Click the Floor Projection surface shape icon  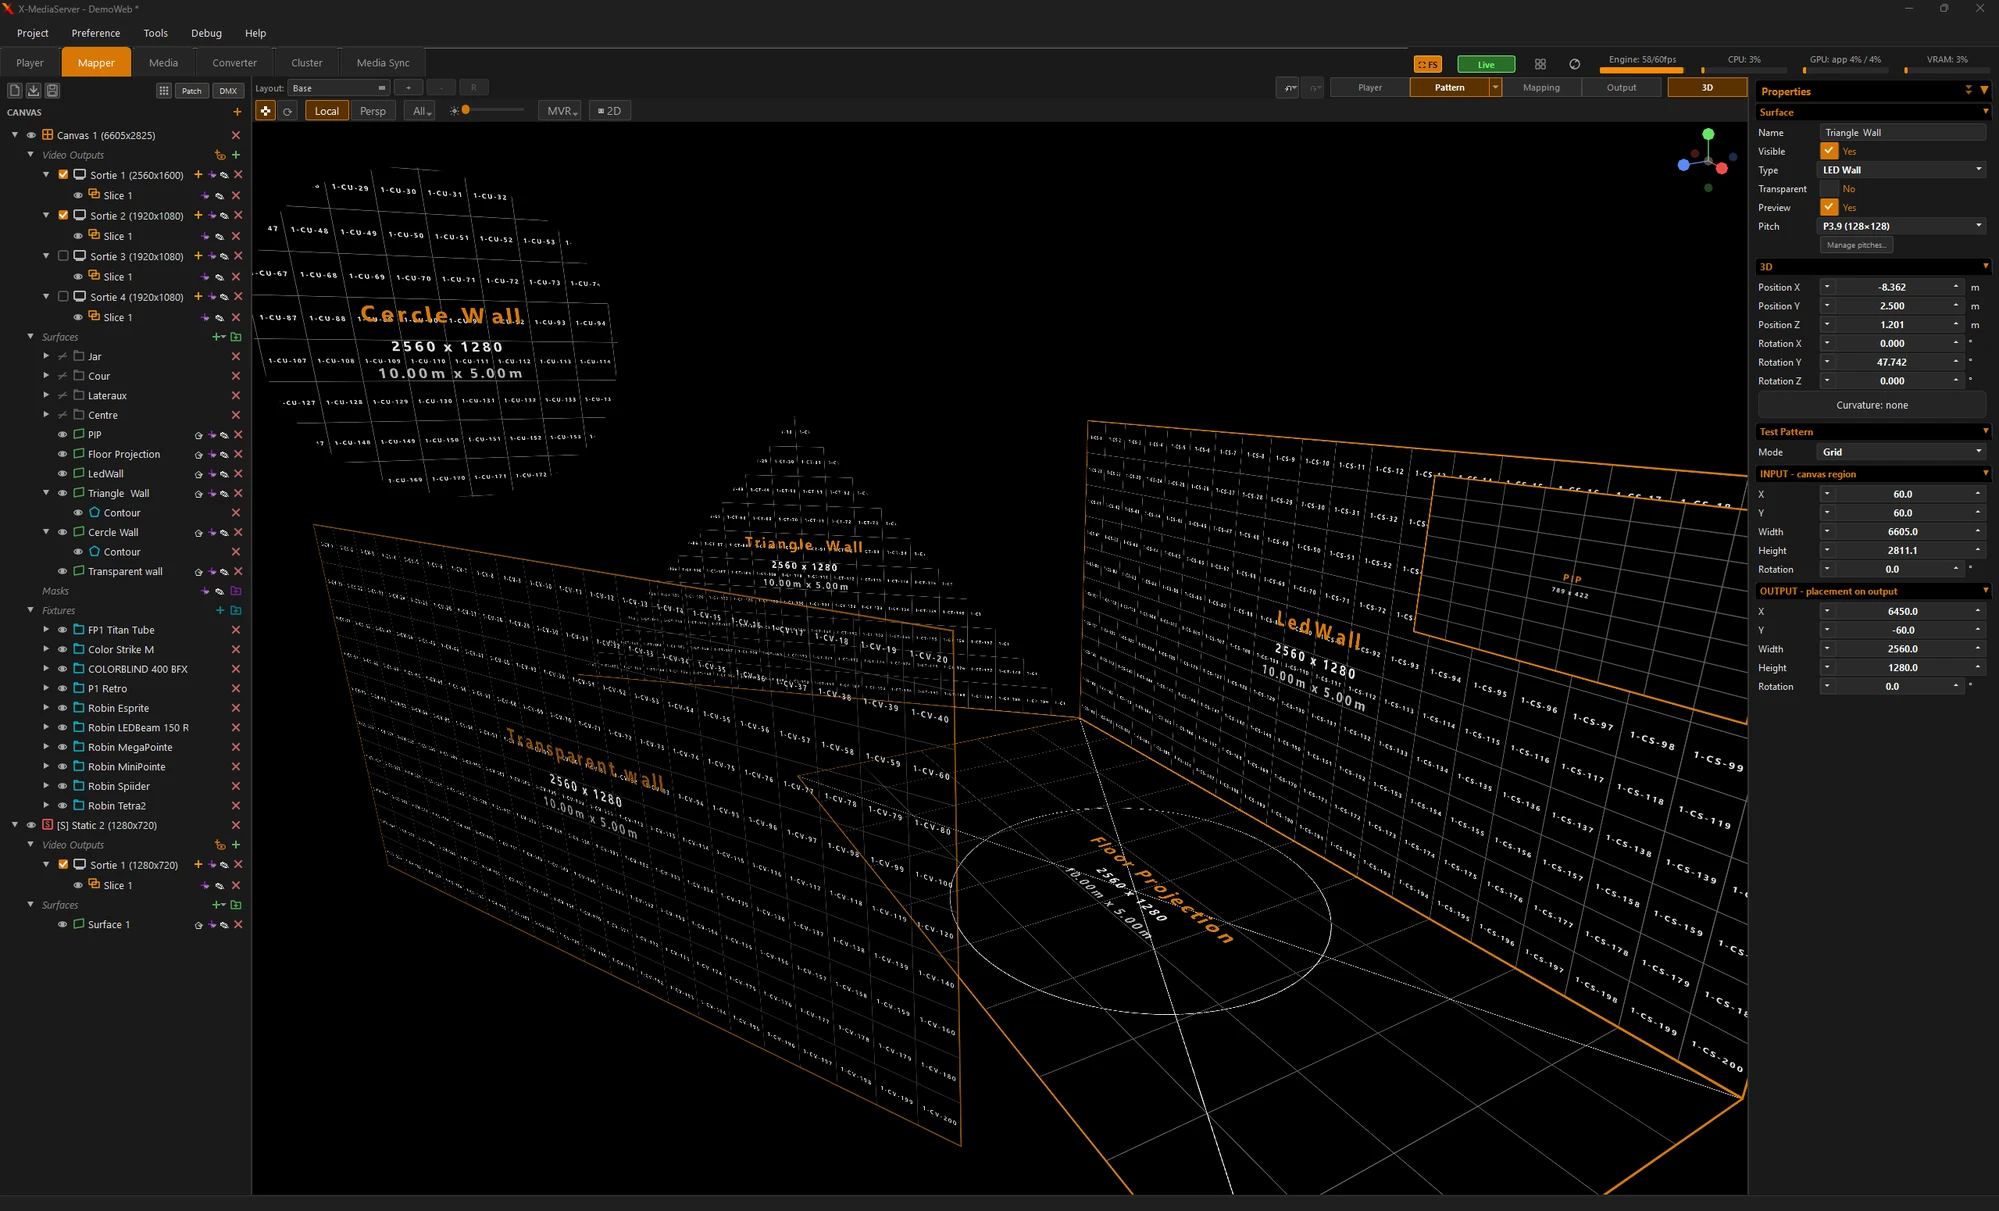(79, 454)
